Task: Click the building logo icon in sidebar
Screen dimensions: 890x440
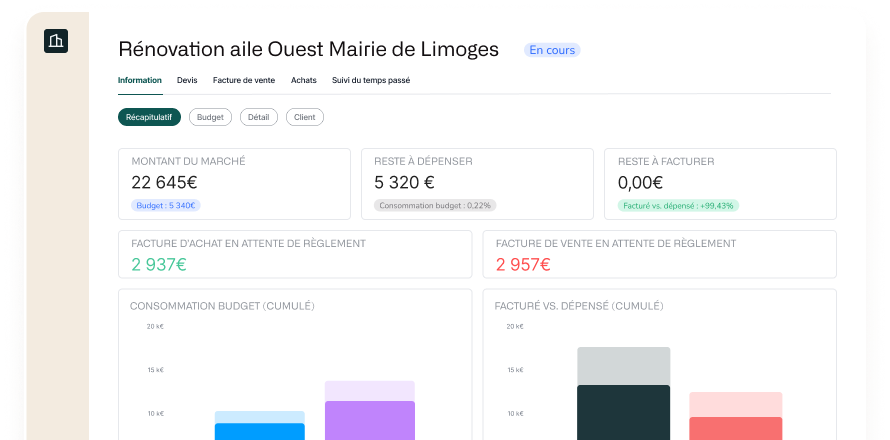Action: [x=56, y=41]
